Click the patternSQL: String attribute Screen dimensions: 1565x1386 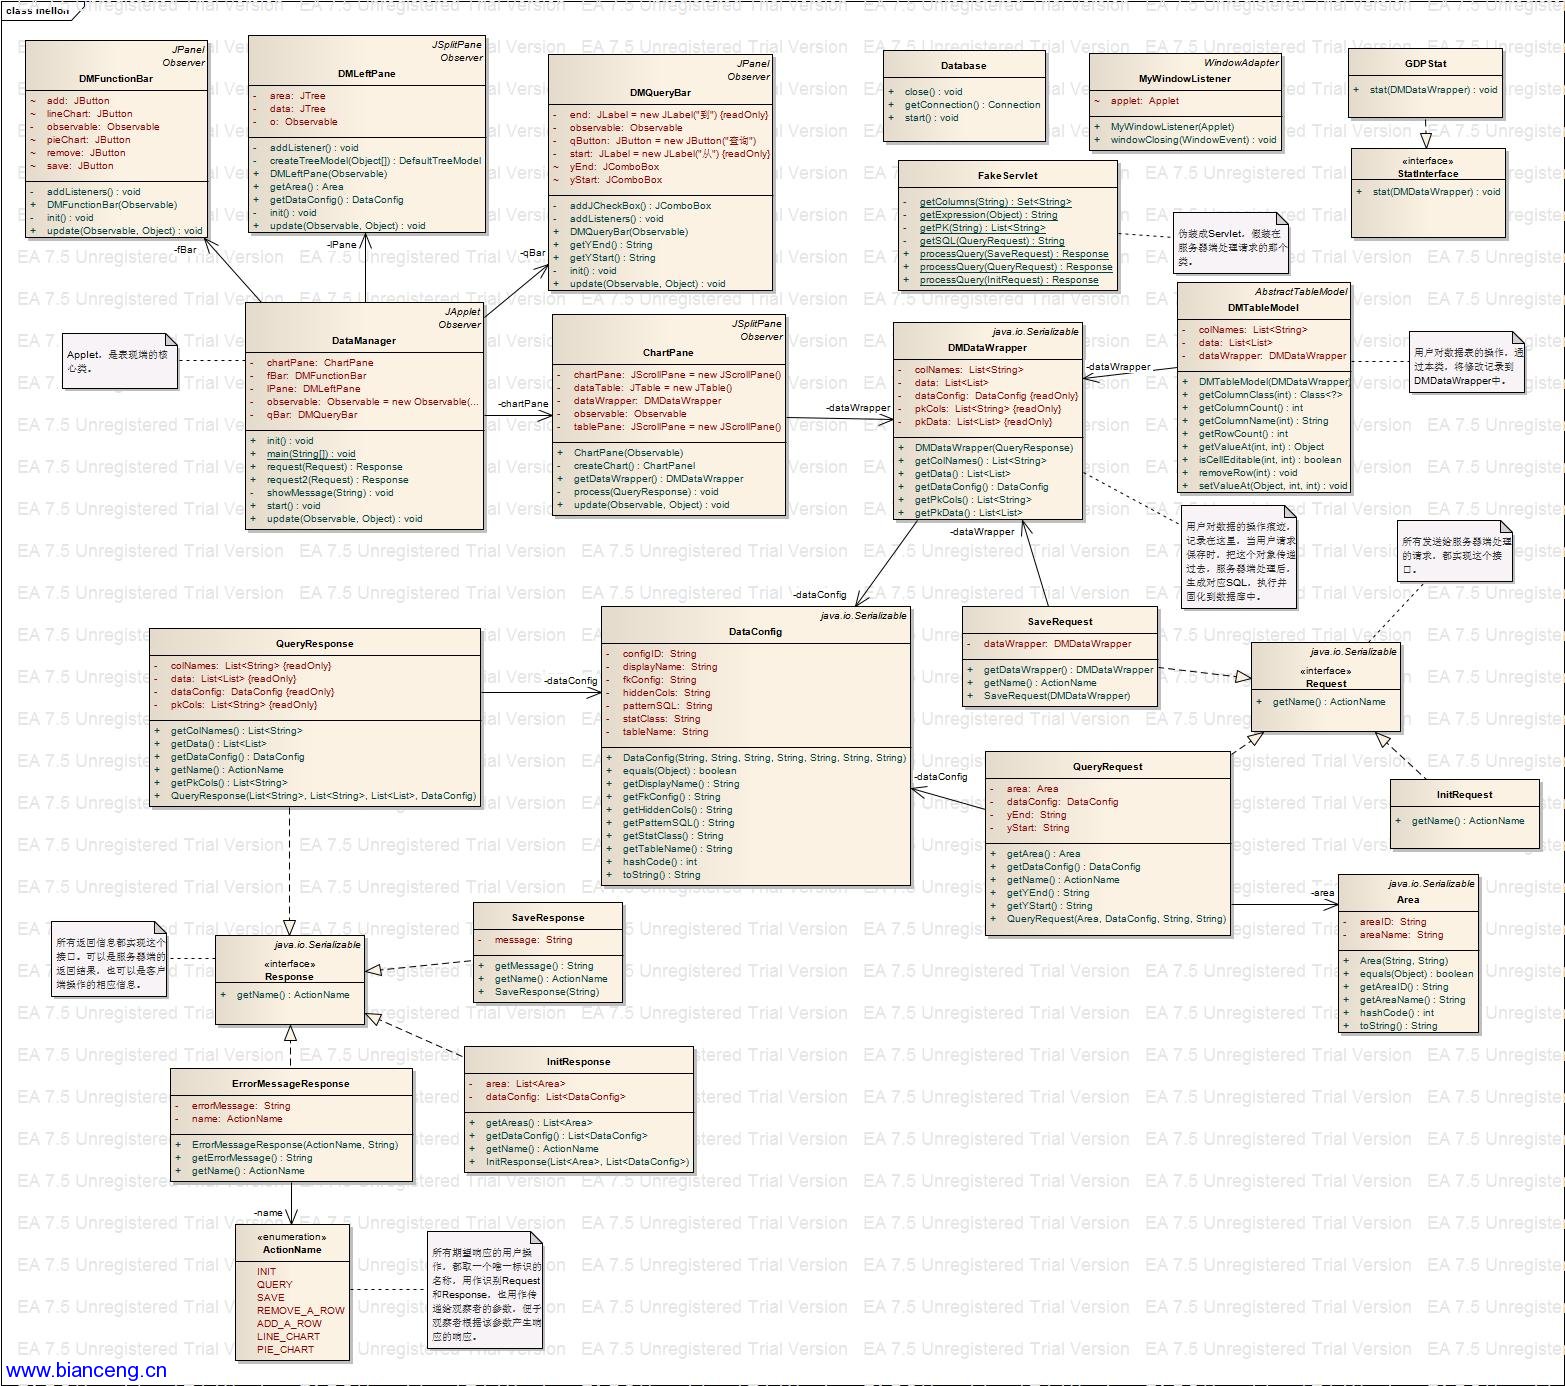point(667,706)
